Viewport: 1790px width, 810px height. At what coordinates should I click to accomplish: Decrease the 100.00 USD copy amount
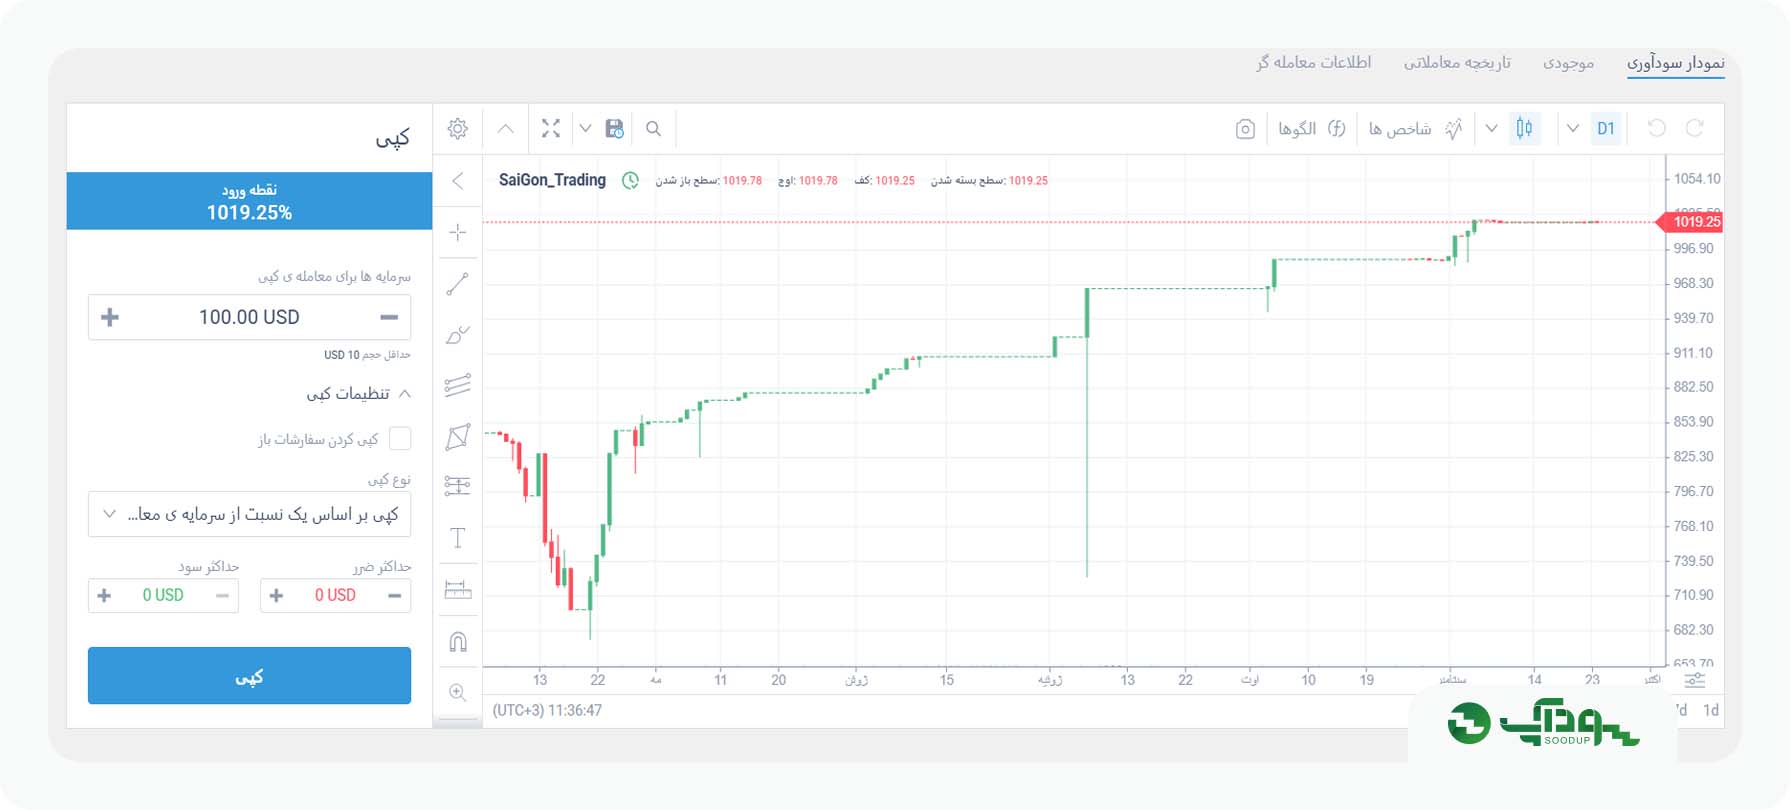[389, 317]
